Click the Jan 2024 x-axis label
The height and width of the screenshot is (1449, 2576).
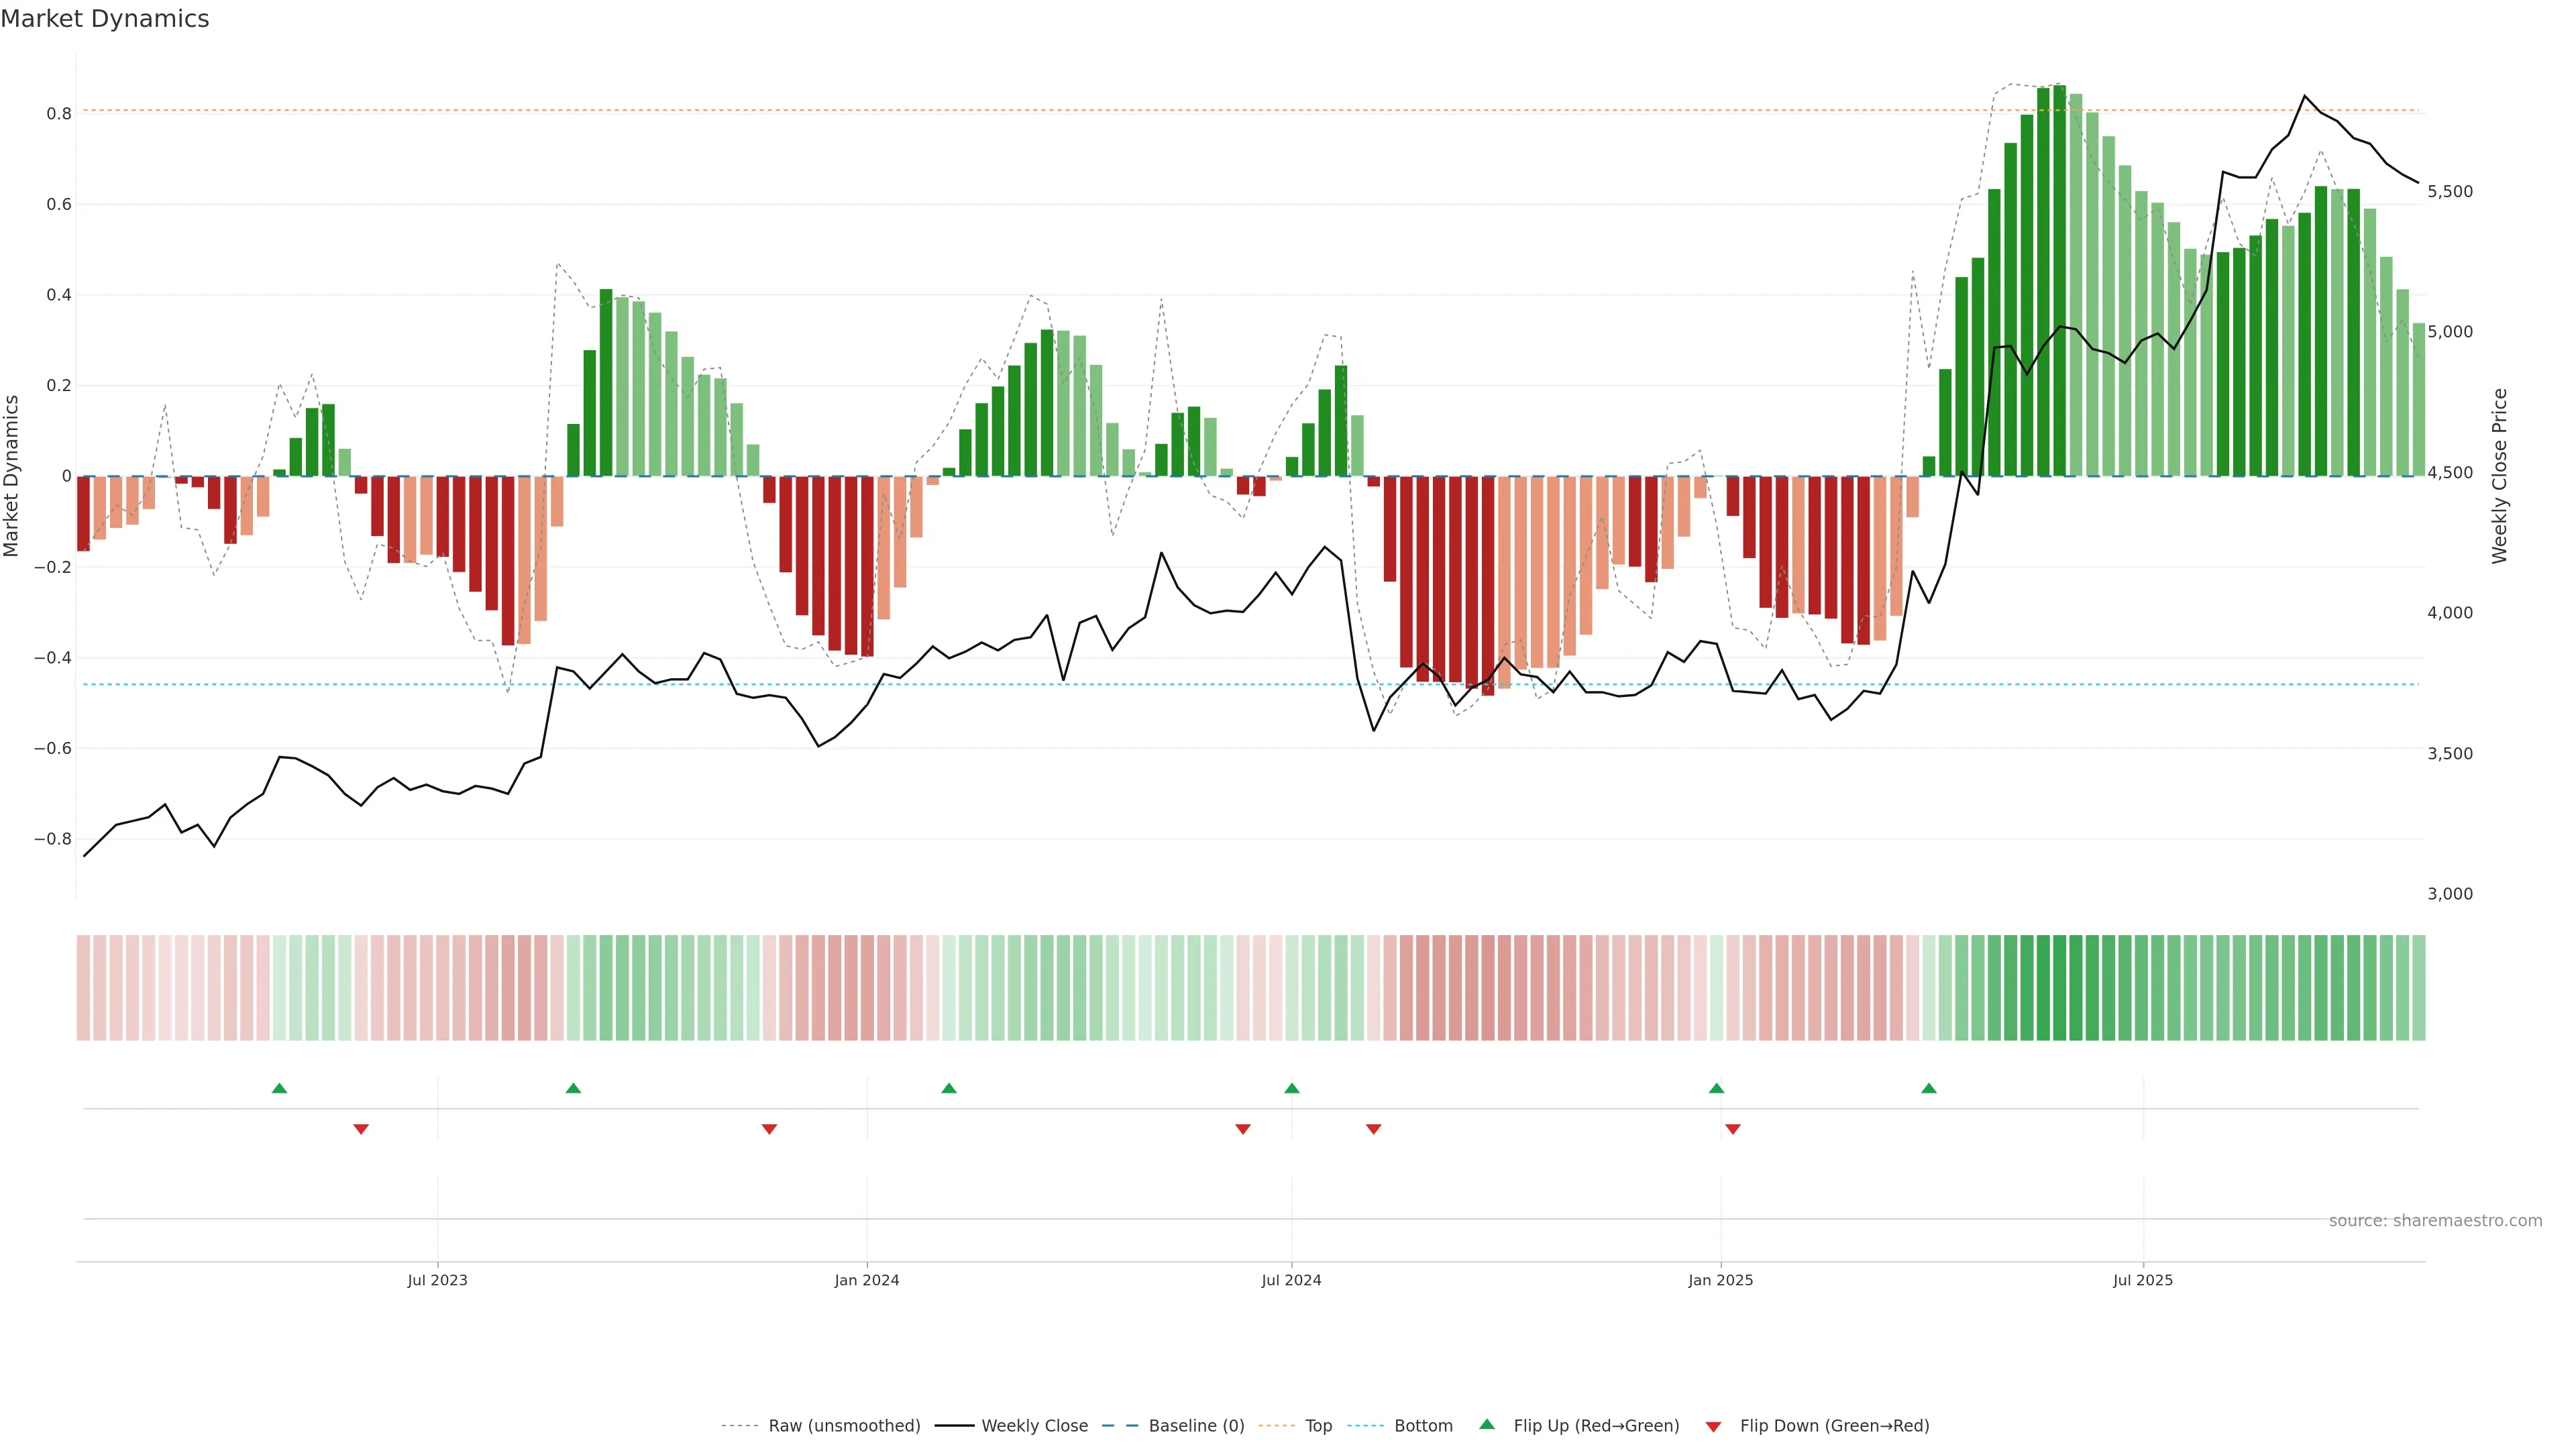coord(867,1280)
